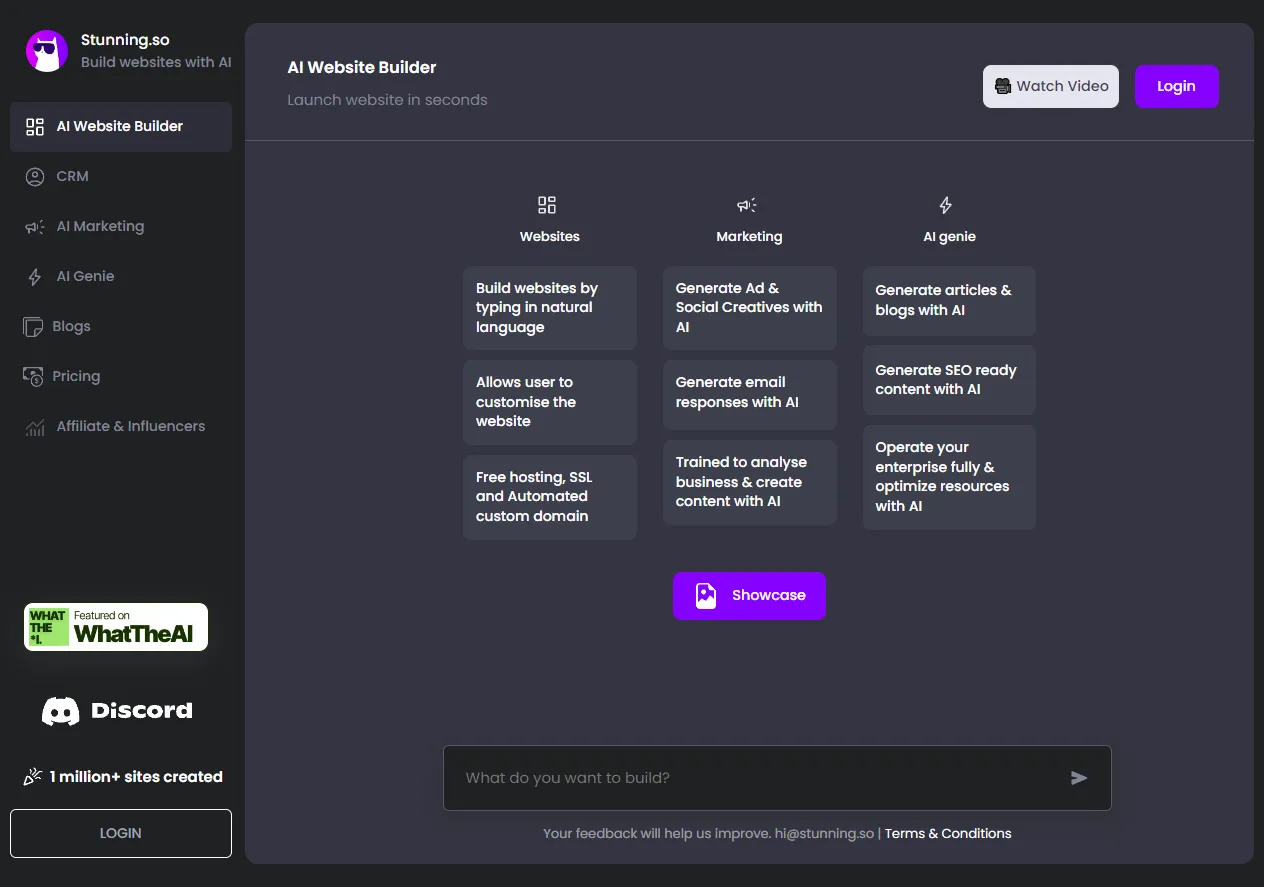Click the feedback text 'hi@stunning.so'

coord(824,834)
